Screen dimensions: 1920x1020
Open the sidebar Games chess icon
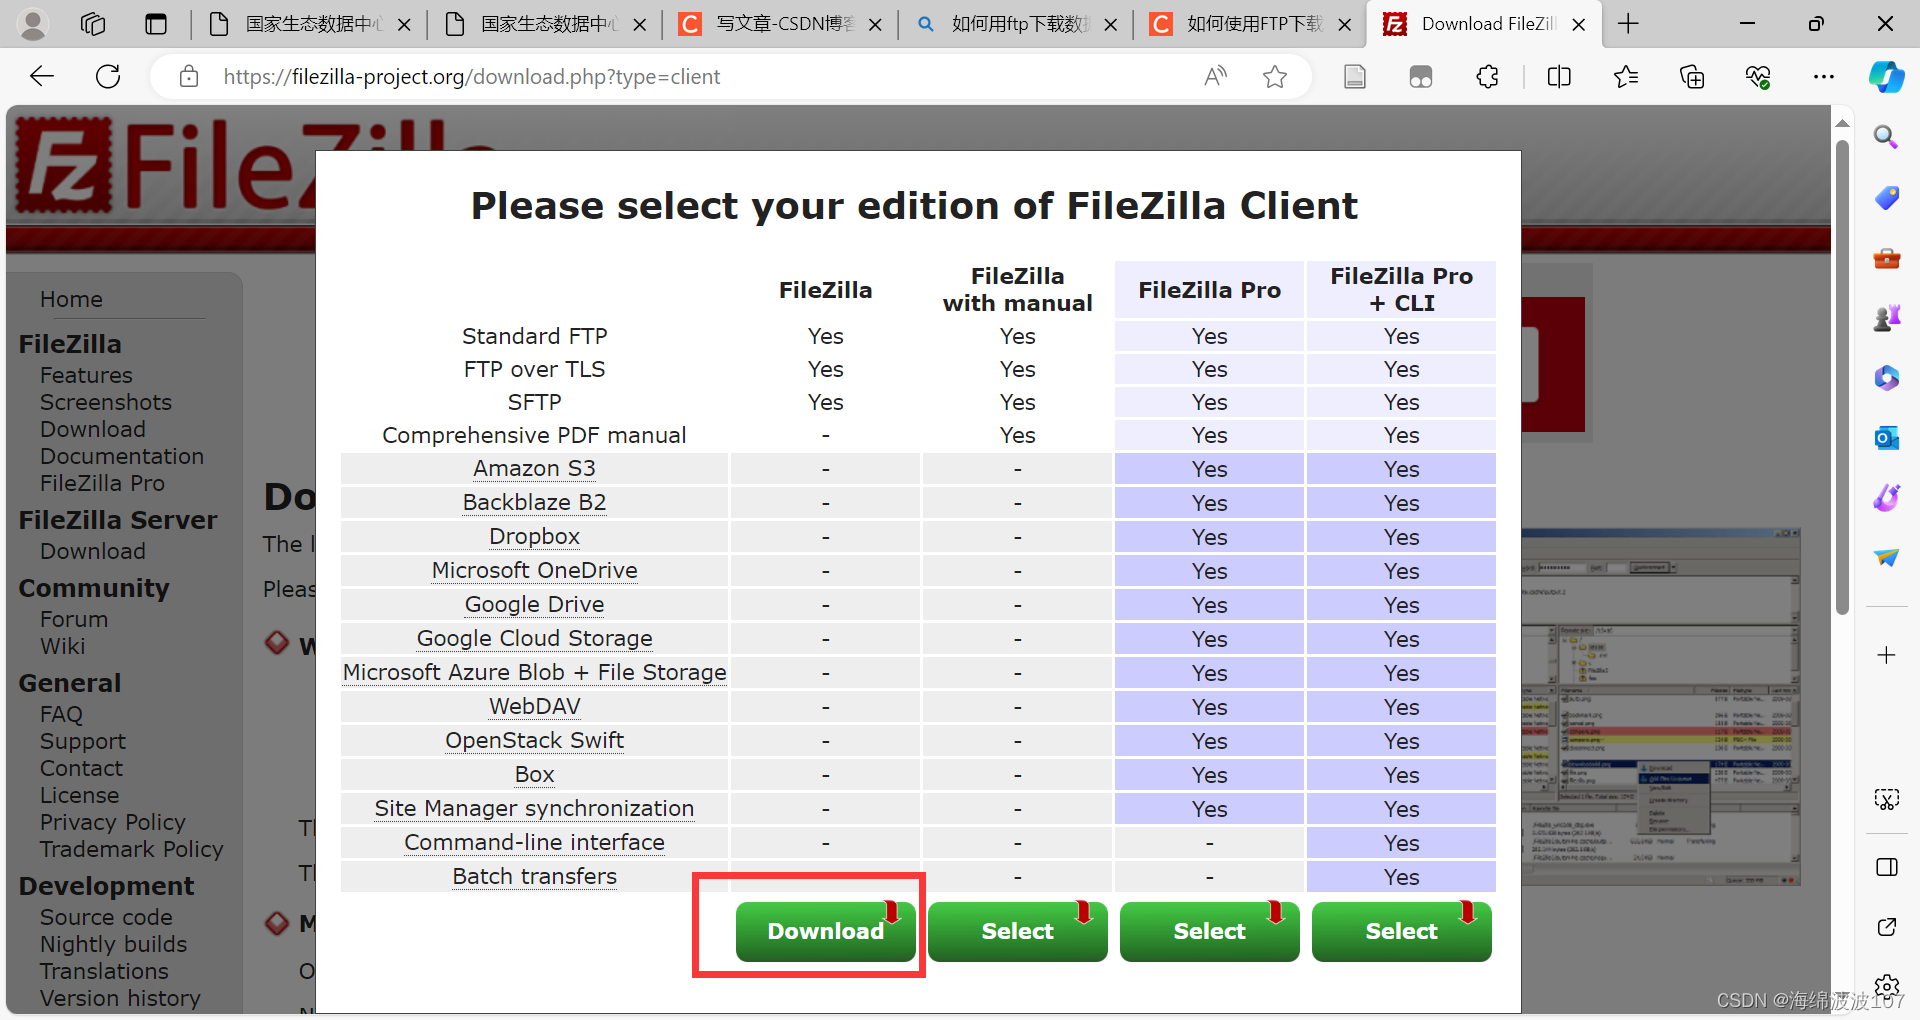(x=1886, y=318)
